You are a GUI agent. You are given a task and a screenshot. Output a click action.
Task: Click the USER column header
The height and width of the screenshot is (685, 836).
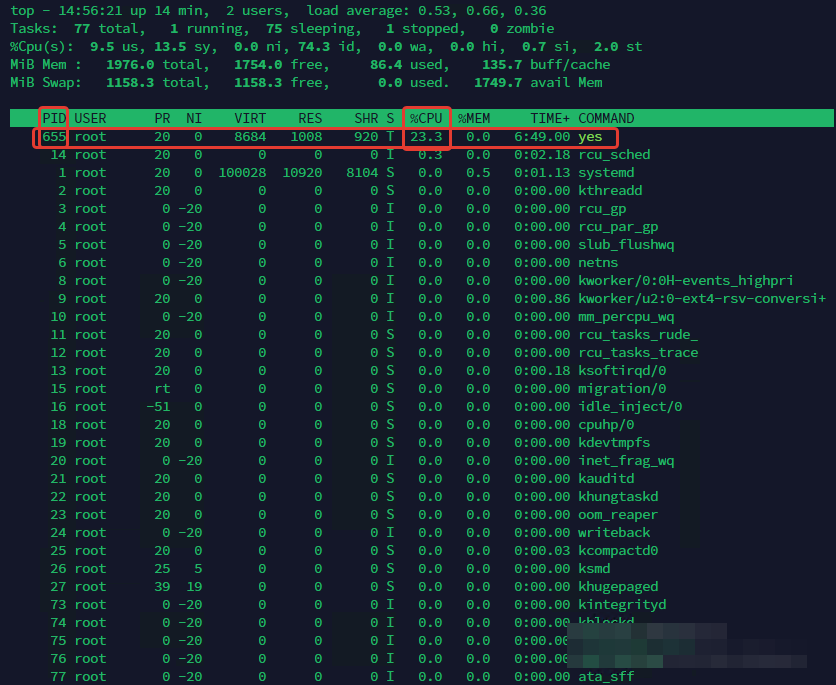pos(90,118)
